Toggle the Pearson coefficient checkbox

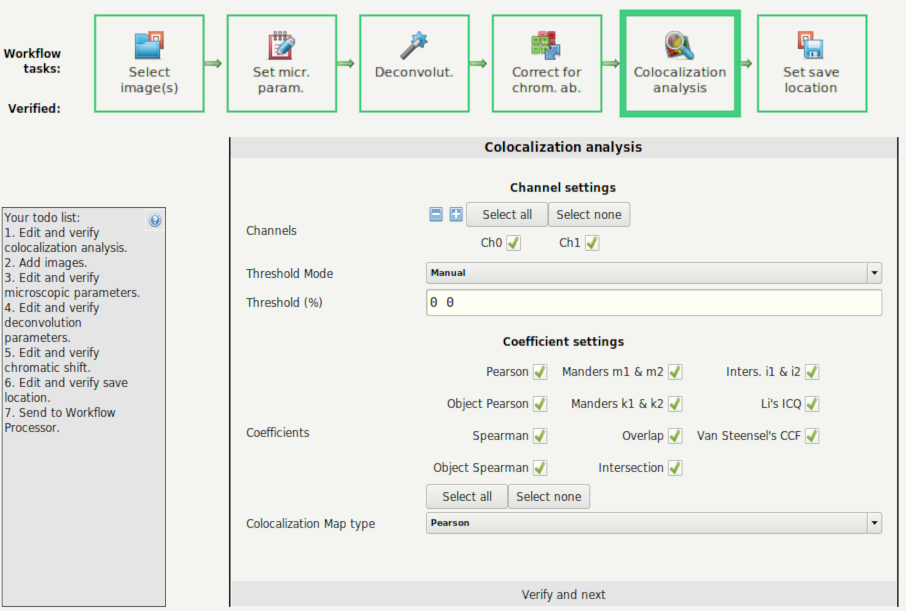pos(540,372)
